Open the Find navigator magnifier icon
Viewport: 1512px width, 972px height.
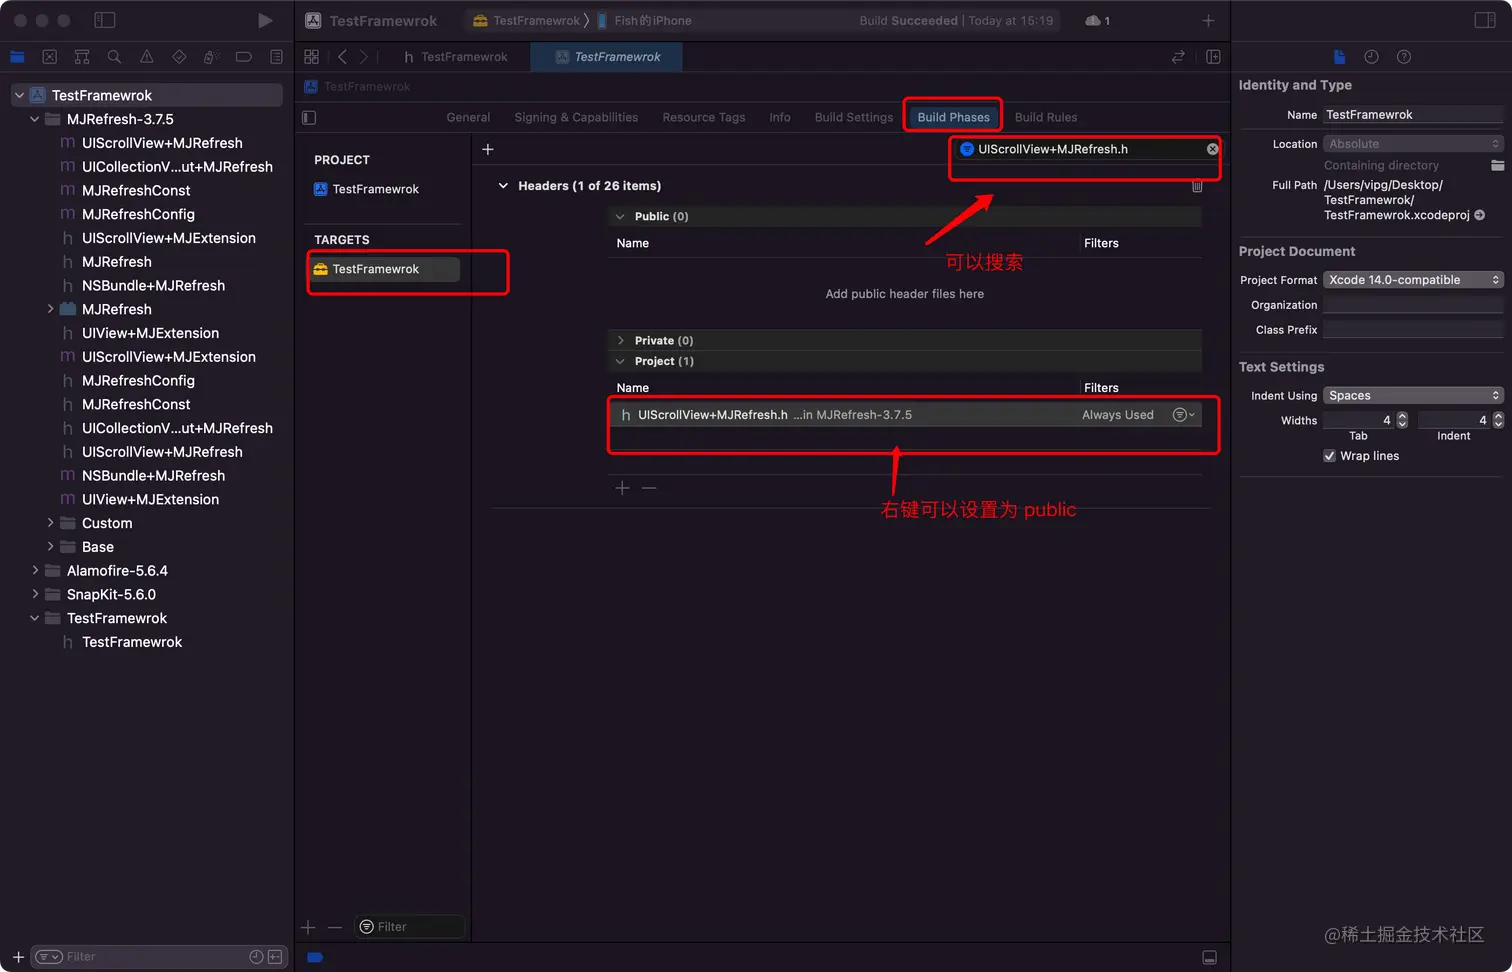114,57
